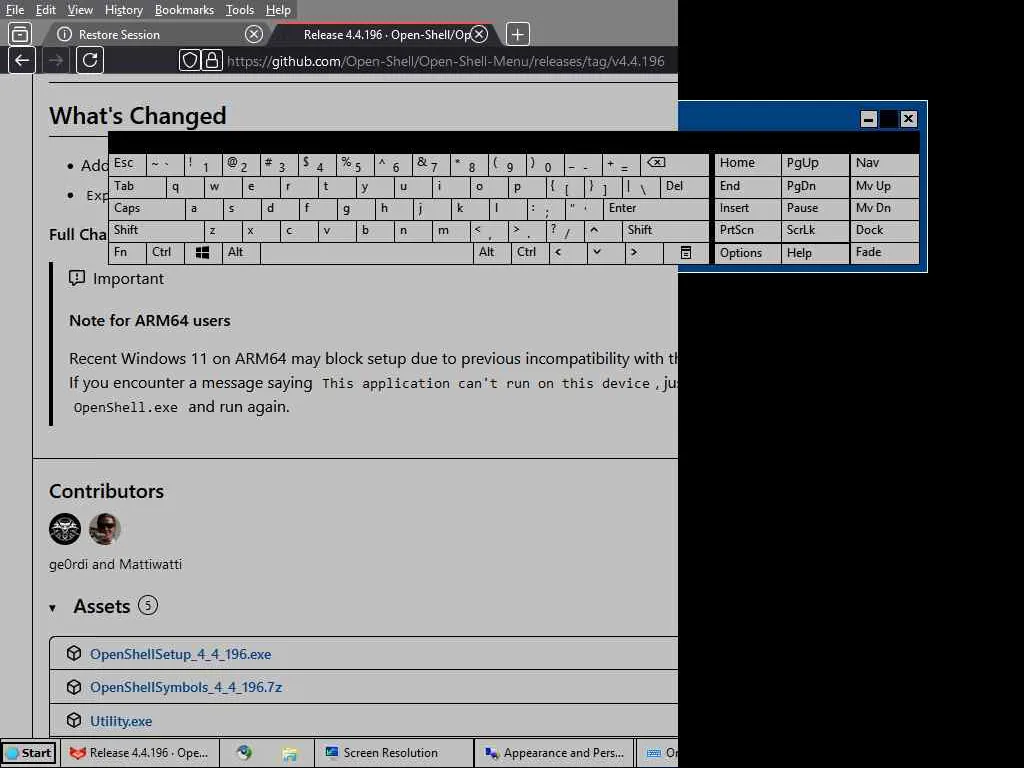Click the Start button
The width and height of the screenshot is (1024, 768).
pos(29,753)
